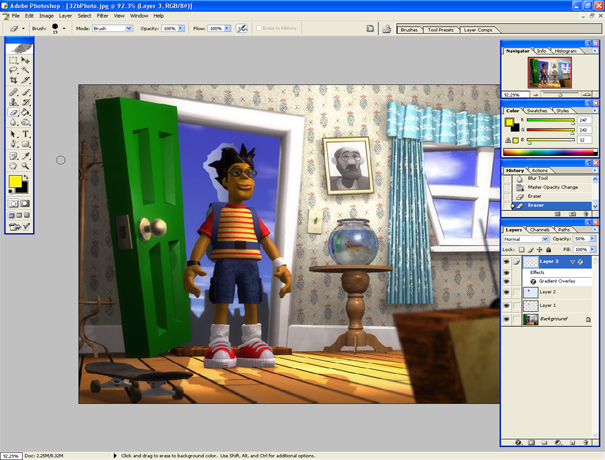Screen dimensions: 605x460
Task: Select the Type tool in the toolbox
Action: click(x=26, y=133)
